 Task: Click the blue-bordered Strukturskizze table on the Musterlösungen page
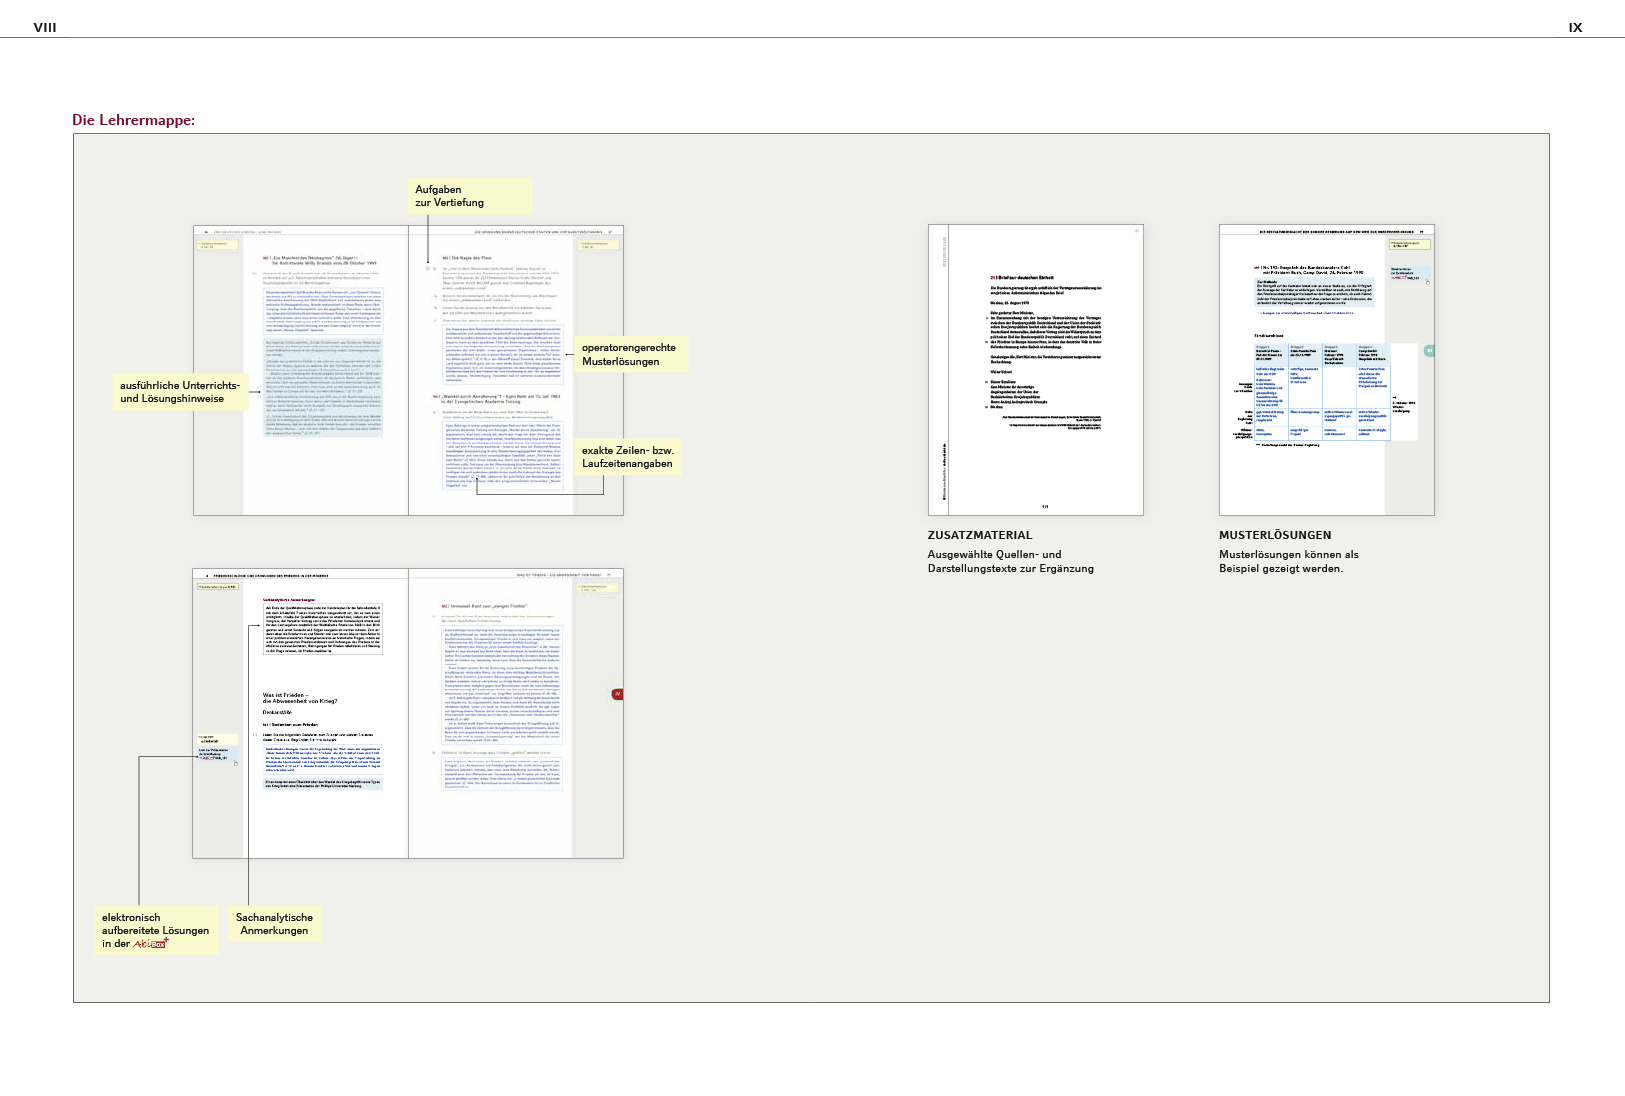point(1321,391)
